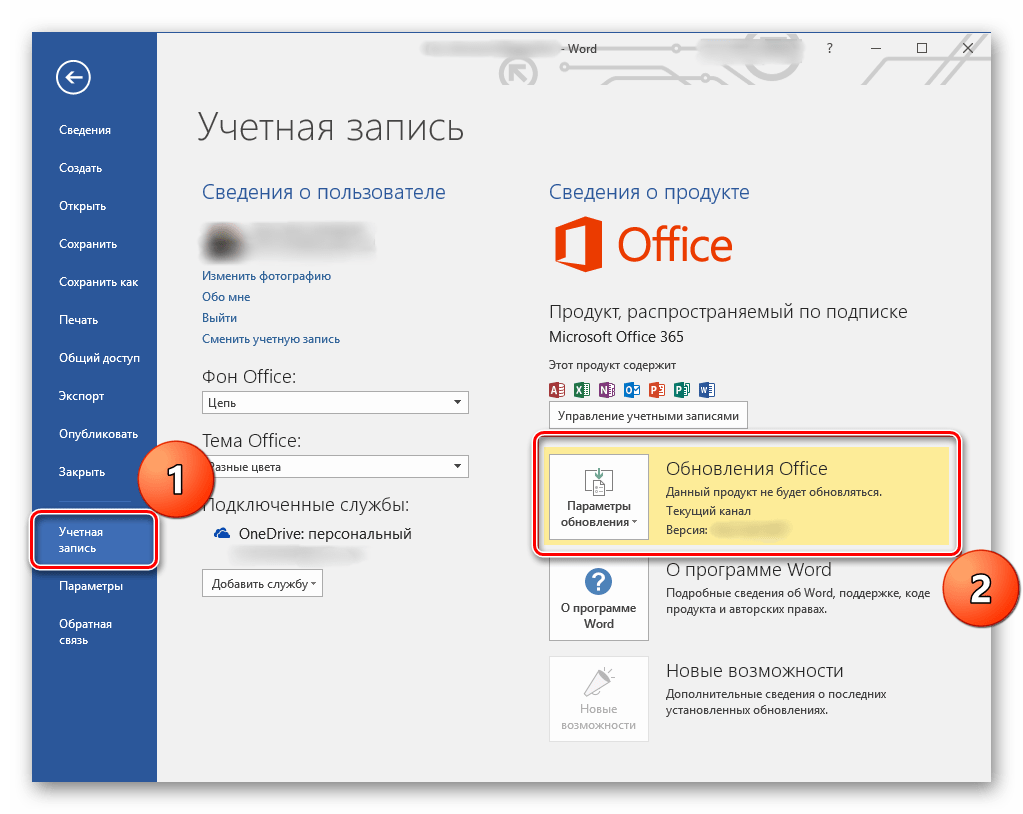This screenshot has height=814, width=1023.
Task: Minimize the Word window
Action: (x=876, y=48)
